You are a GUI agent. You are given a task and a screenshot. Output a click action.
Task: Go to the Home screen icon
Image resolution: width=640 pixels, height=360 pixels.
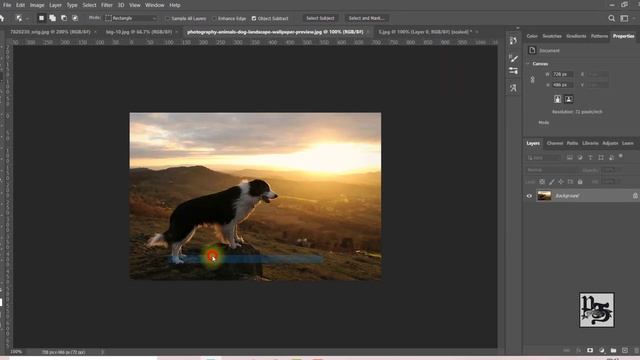click(2, 18)
